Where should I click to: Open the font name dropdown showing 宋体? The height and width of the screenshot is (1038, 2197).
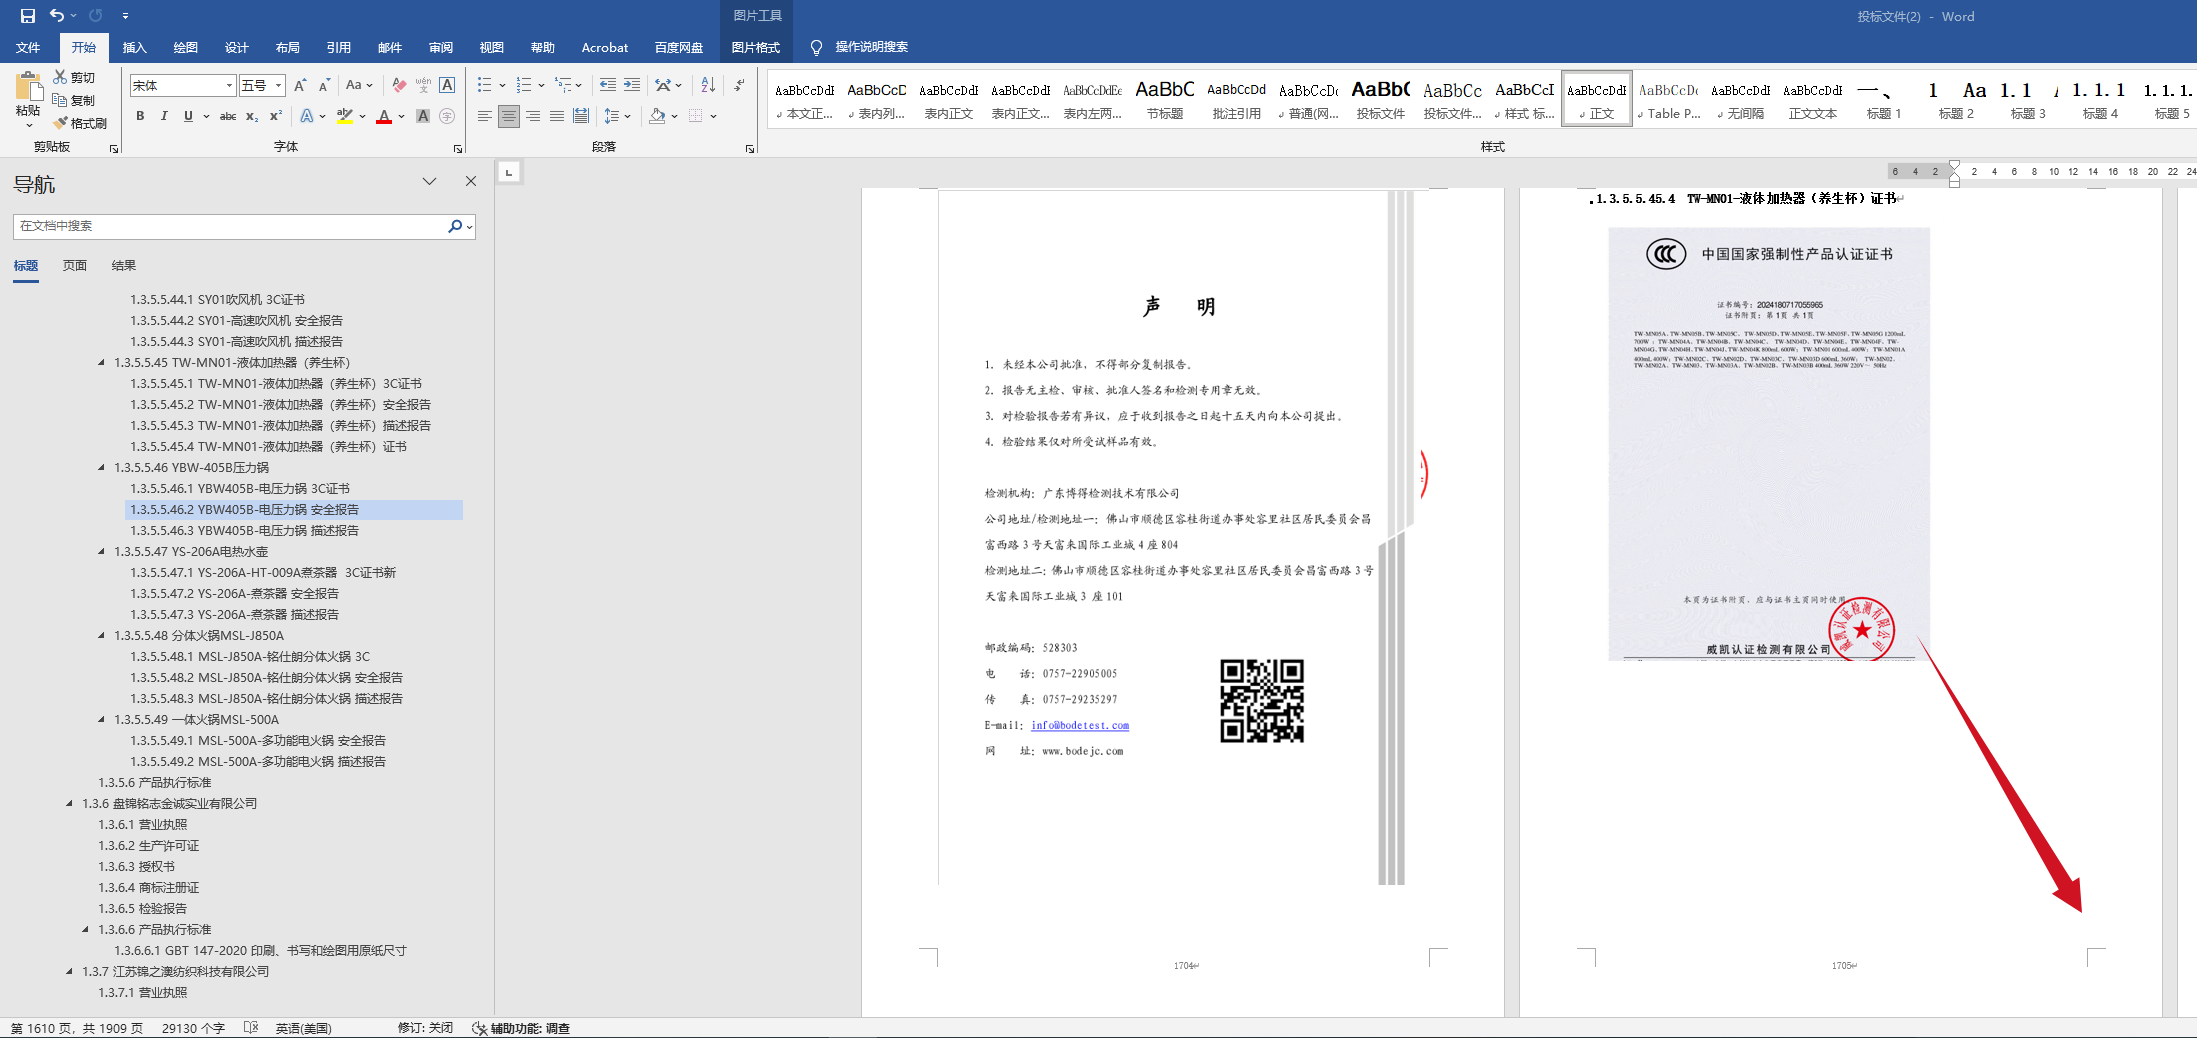(229, 86)
